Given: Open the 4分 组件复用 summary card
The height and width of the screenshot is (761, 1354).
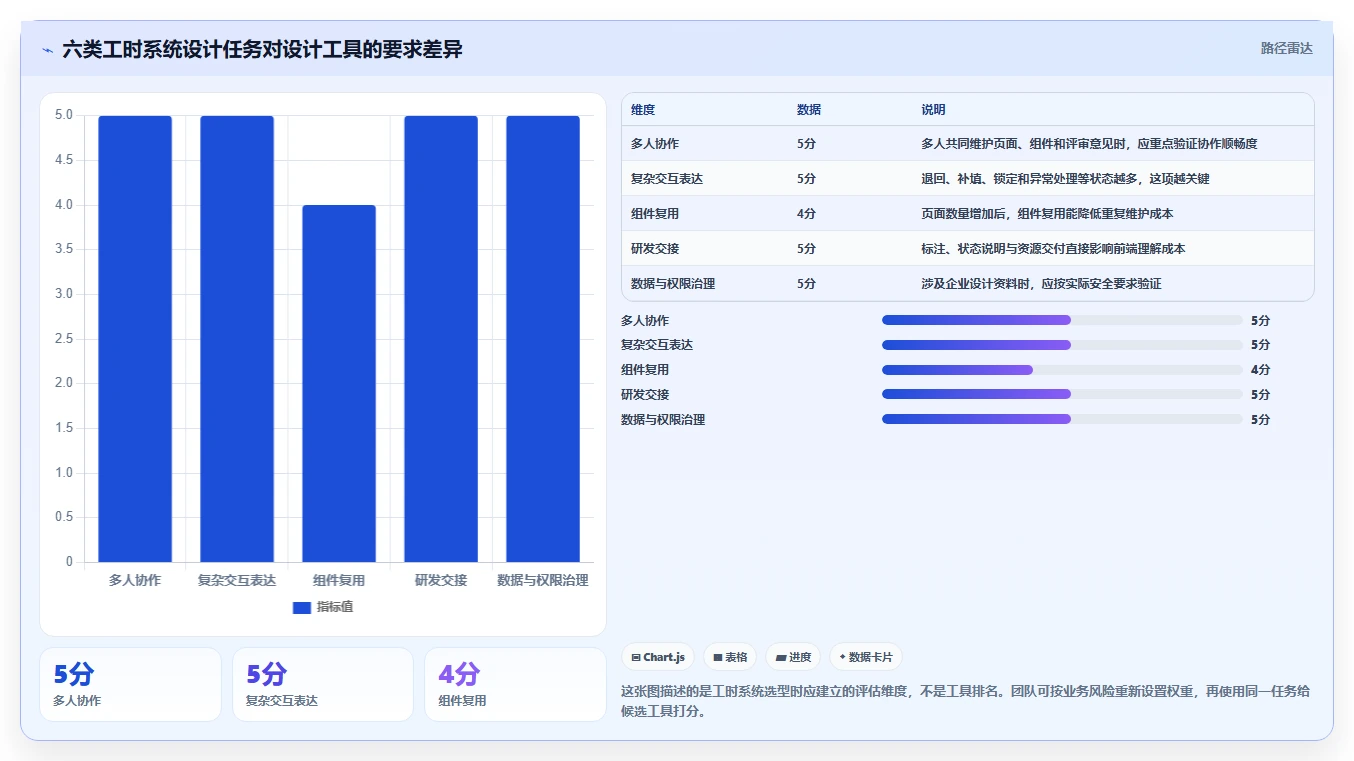Looking at the screenshot, I should [515, 684].
